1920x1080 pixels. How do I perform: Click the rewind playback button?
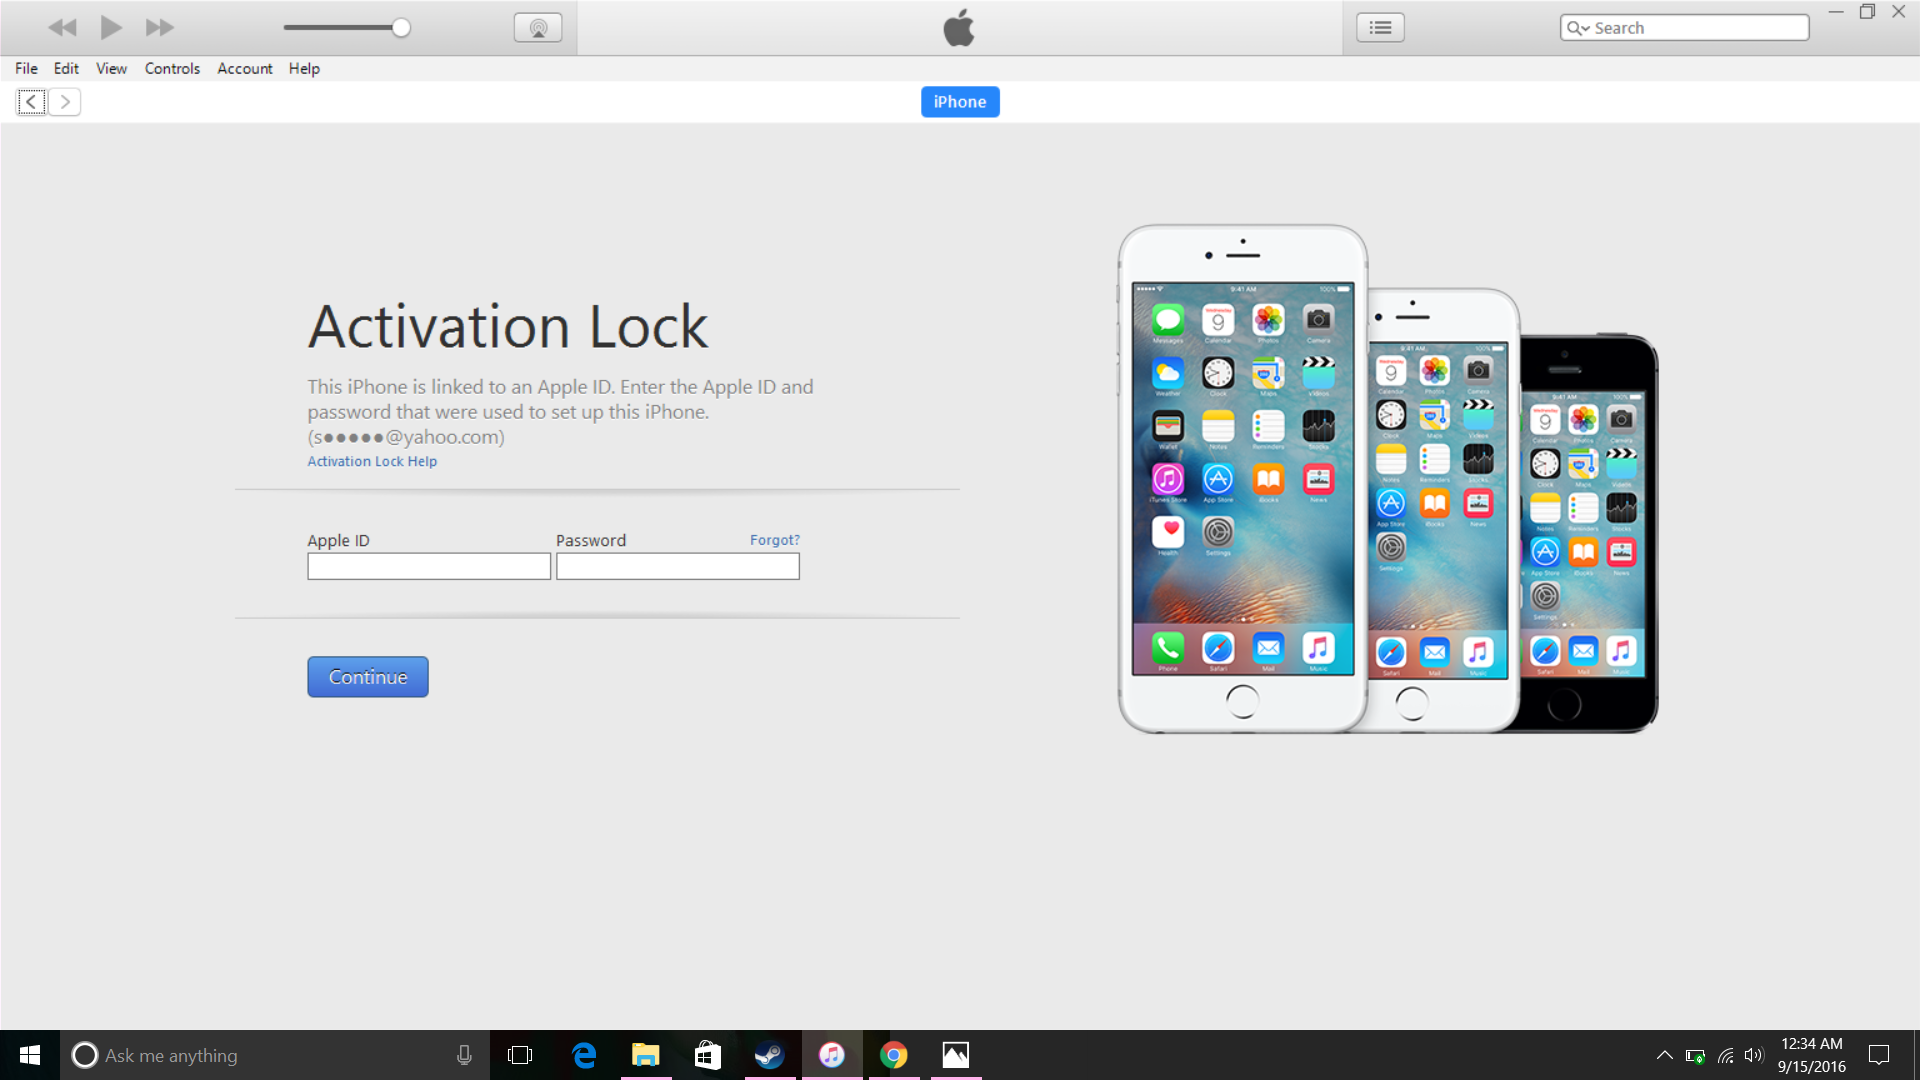click(x=62, y=28)
